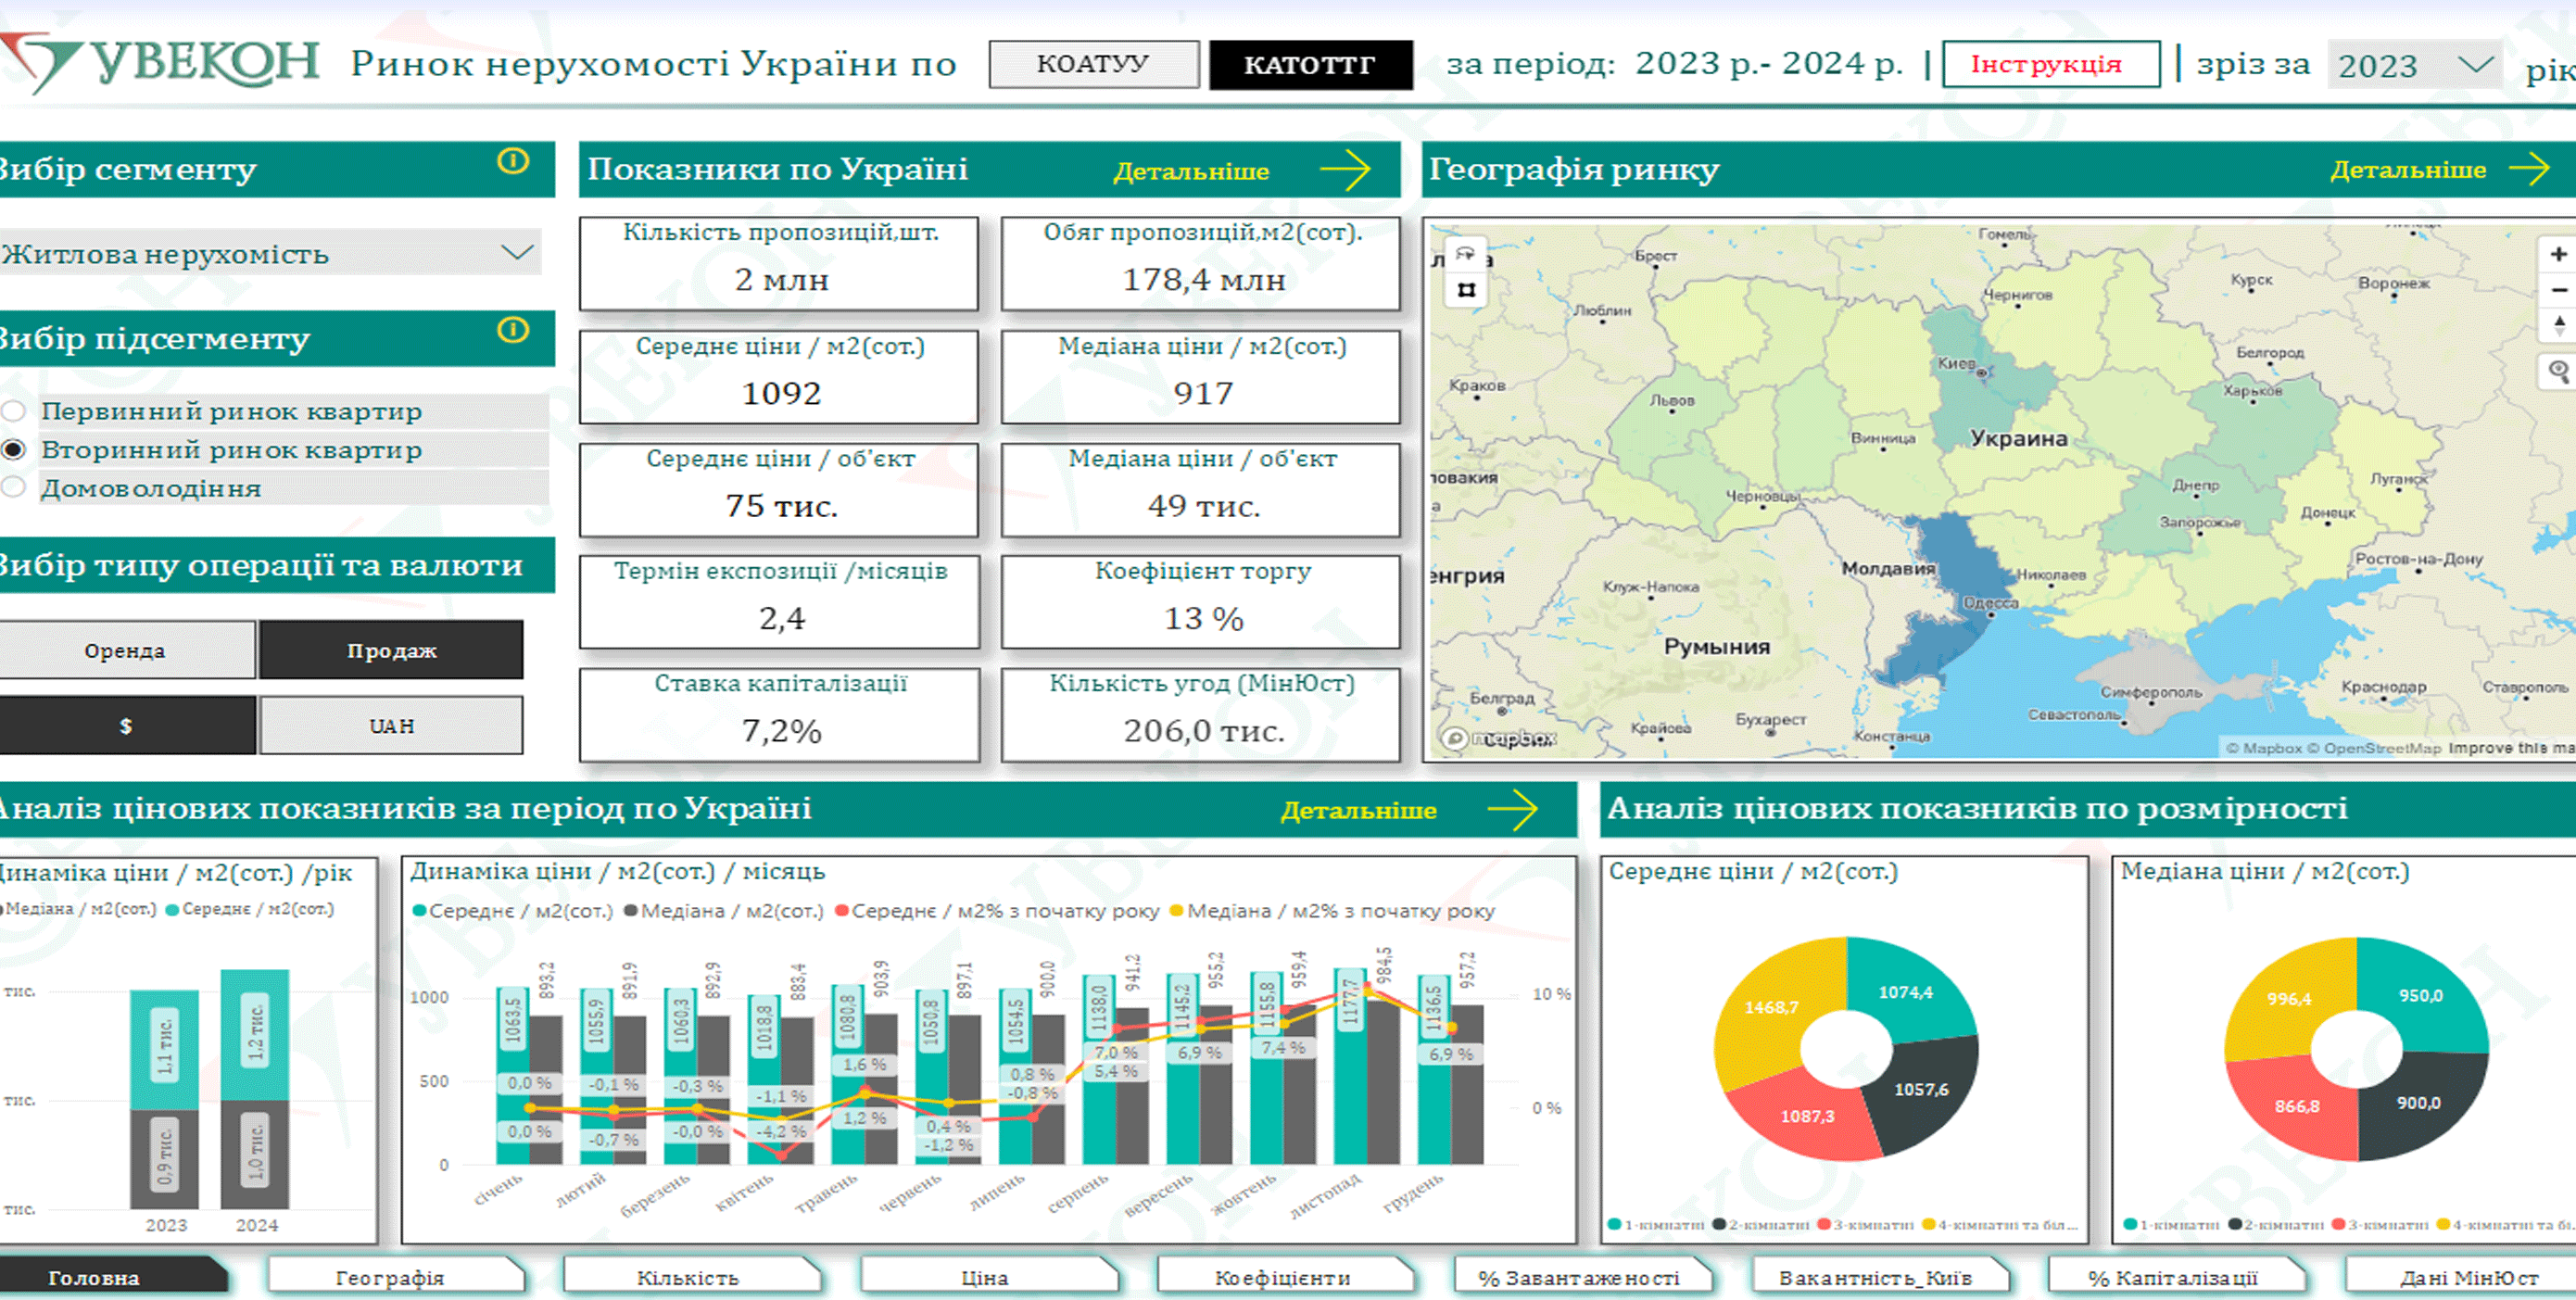Click Середнє / м2(сот.) teal legend swatch in monthly chart

click(420, 911)
